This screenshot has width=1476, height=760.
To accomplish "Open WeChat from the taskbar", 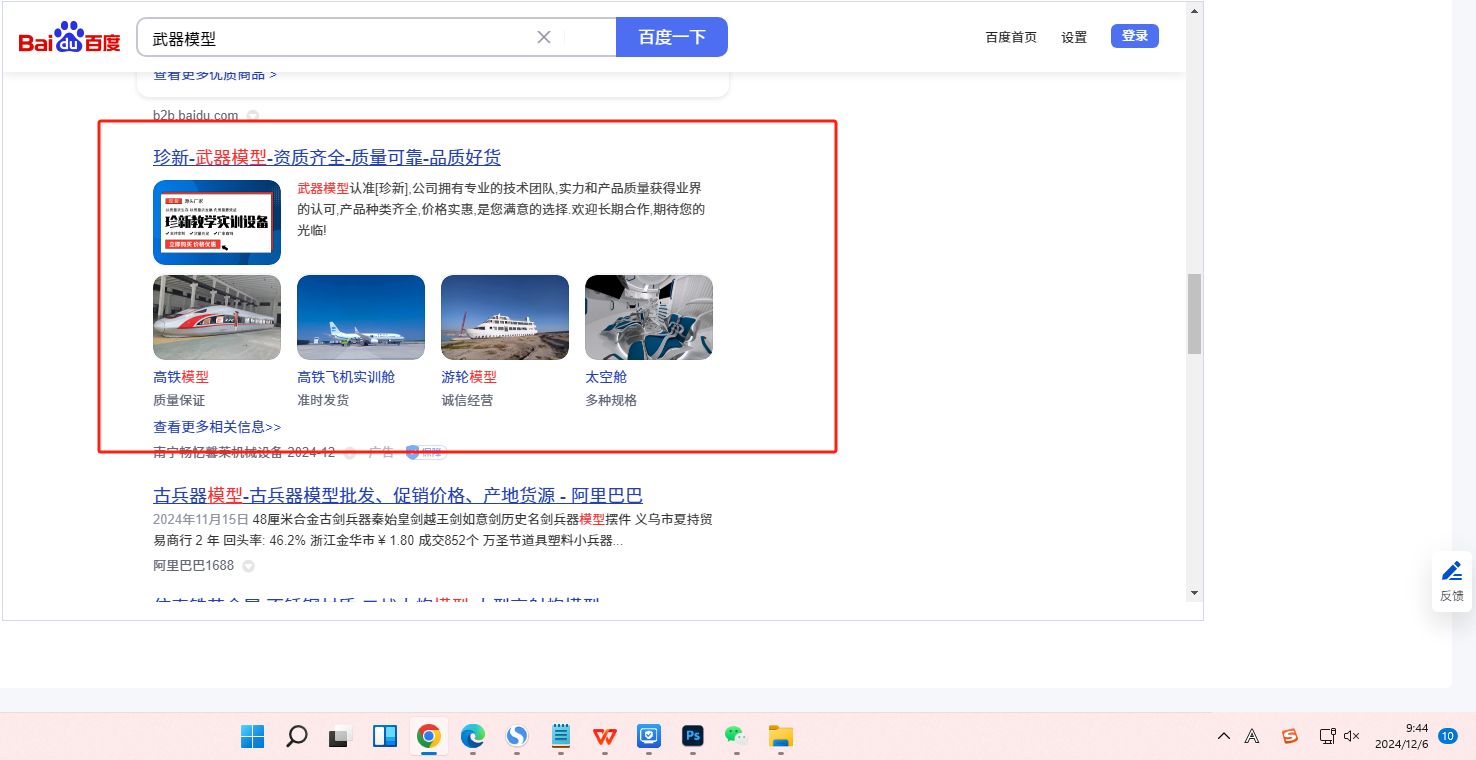I will [x=737, y=737].
